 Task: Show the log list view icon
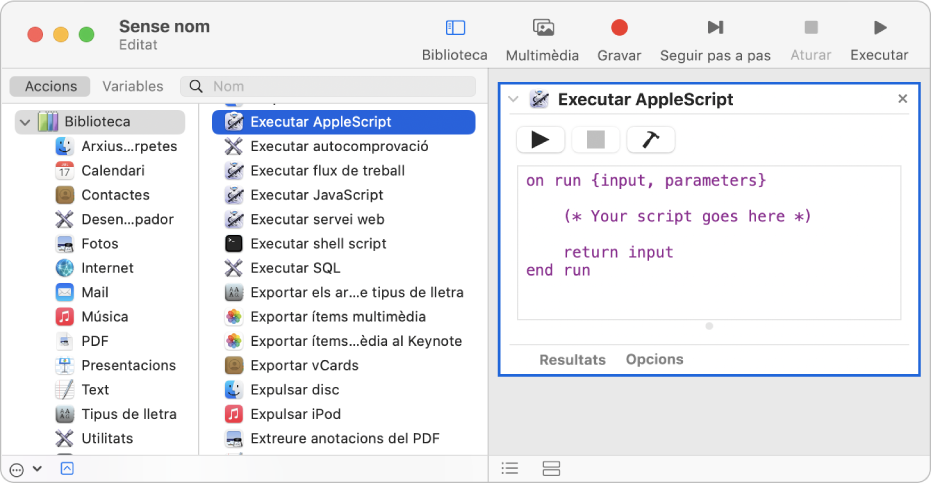pyautogui.click(x=510, y=468)
